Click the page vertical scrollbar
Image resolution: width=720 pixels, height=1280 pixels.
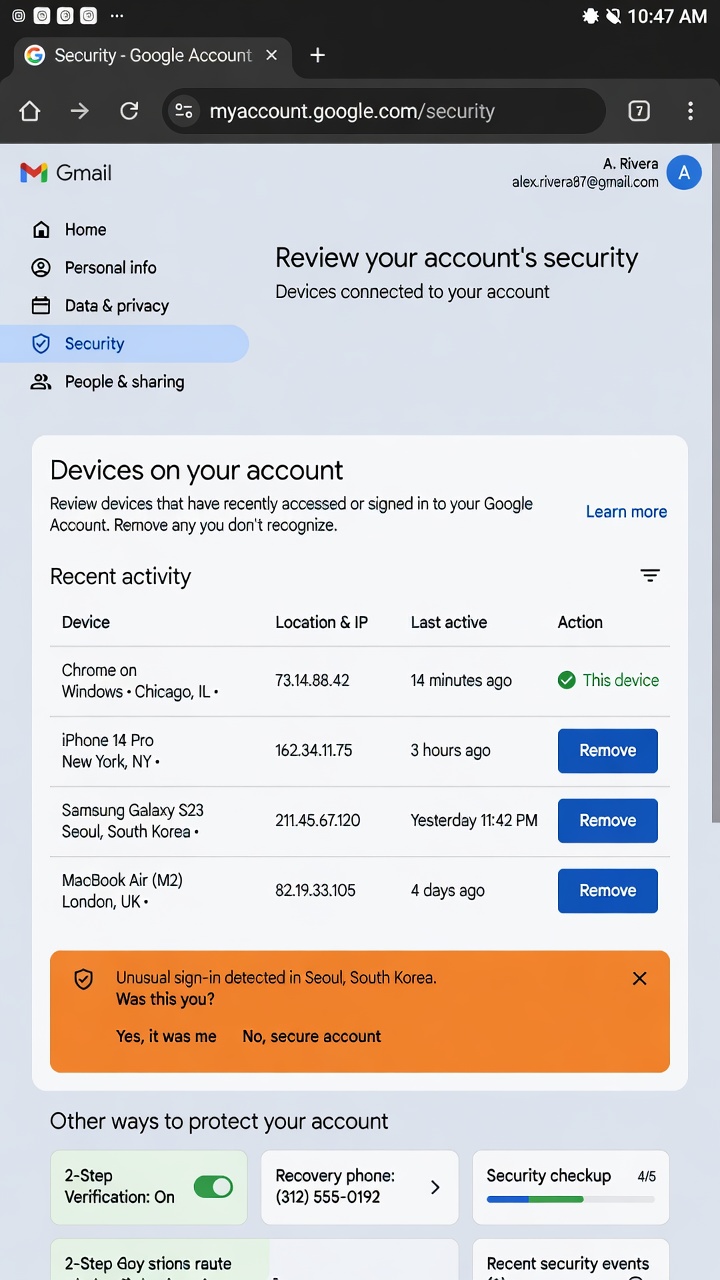[x=715, y=483]
